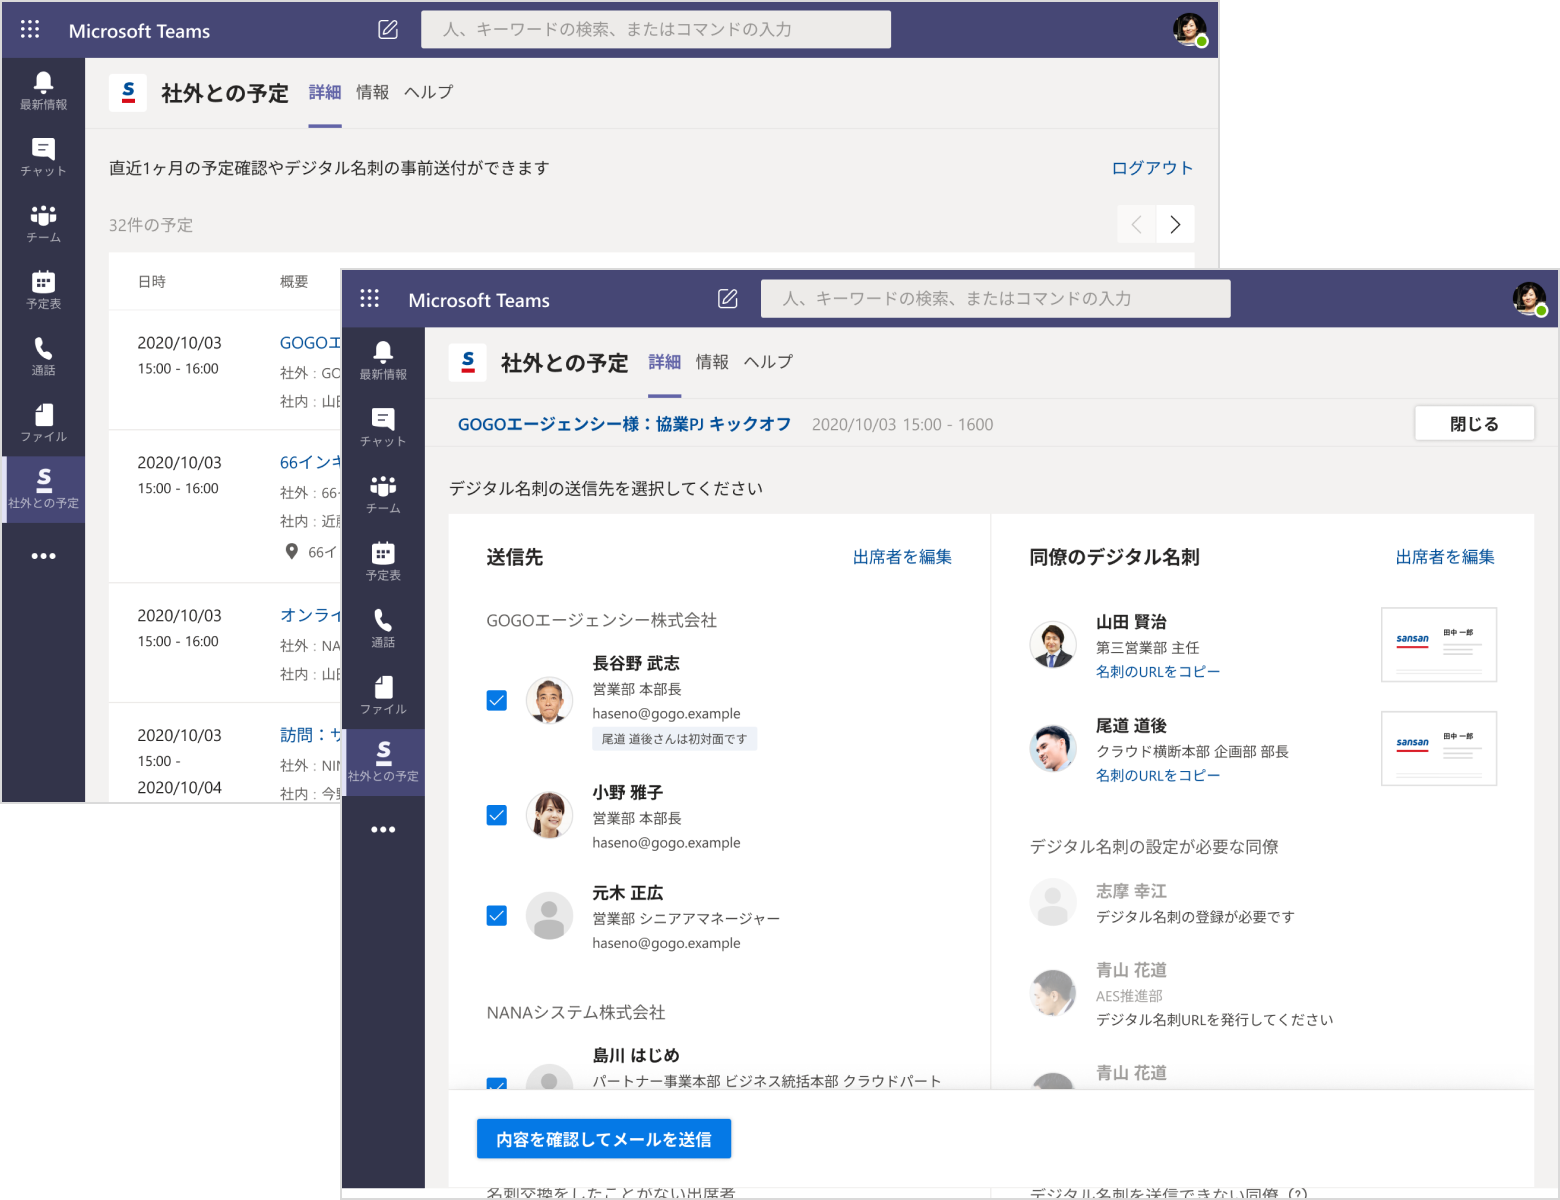Open チーム in front window sidebar

click(x=383, y=495)
